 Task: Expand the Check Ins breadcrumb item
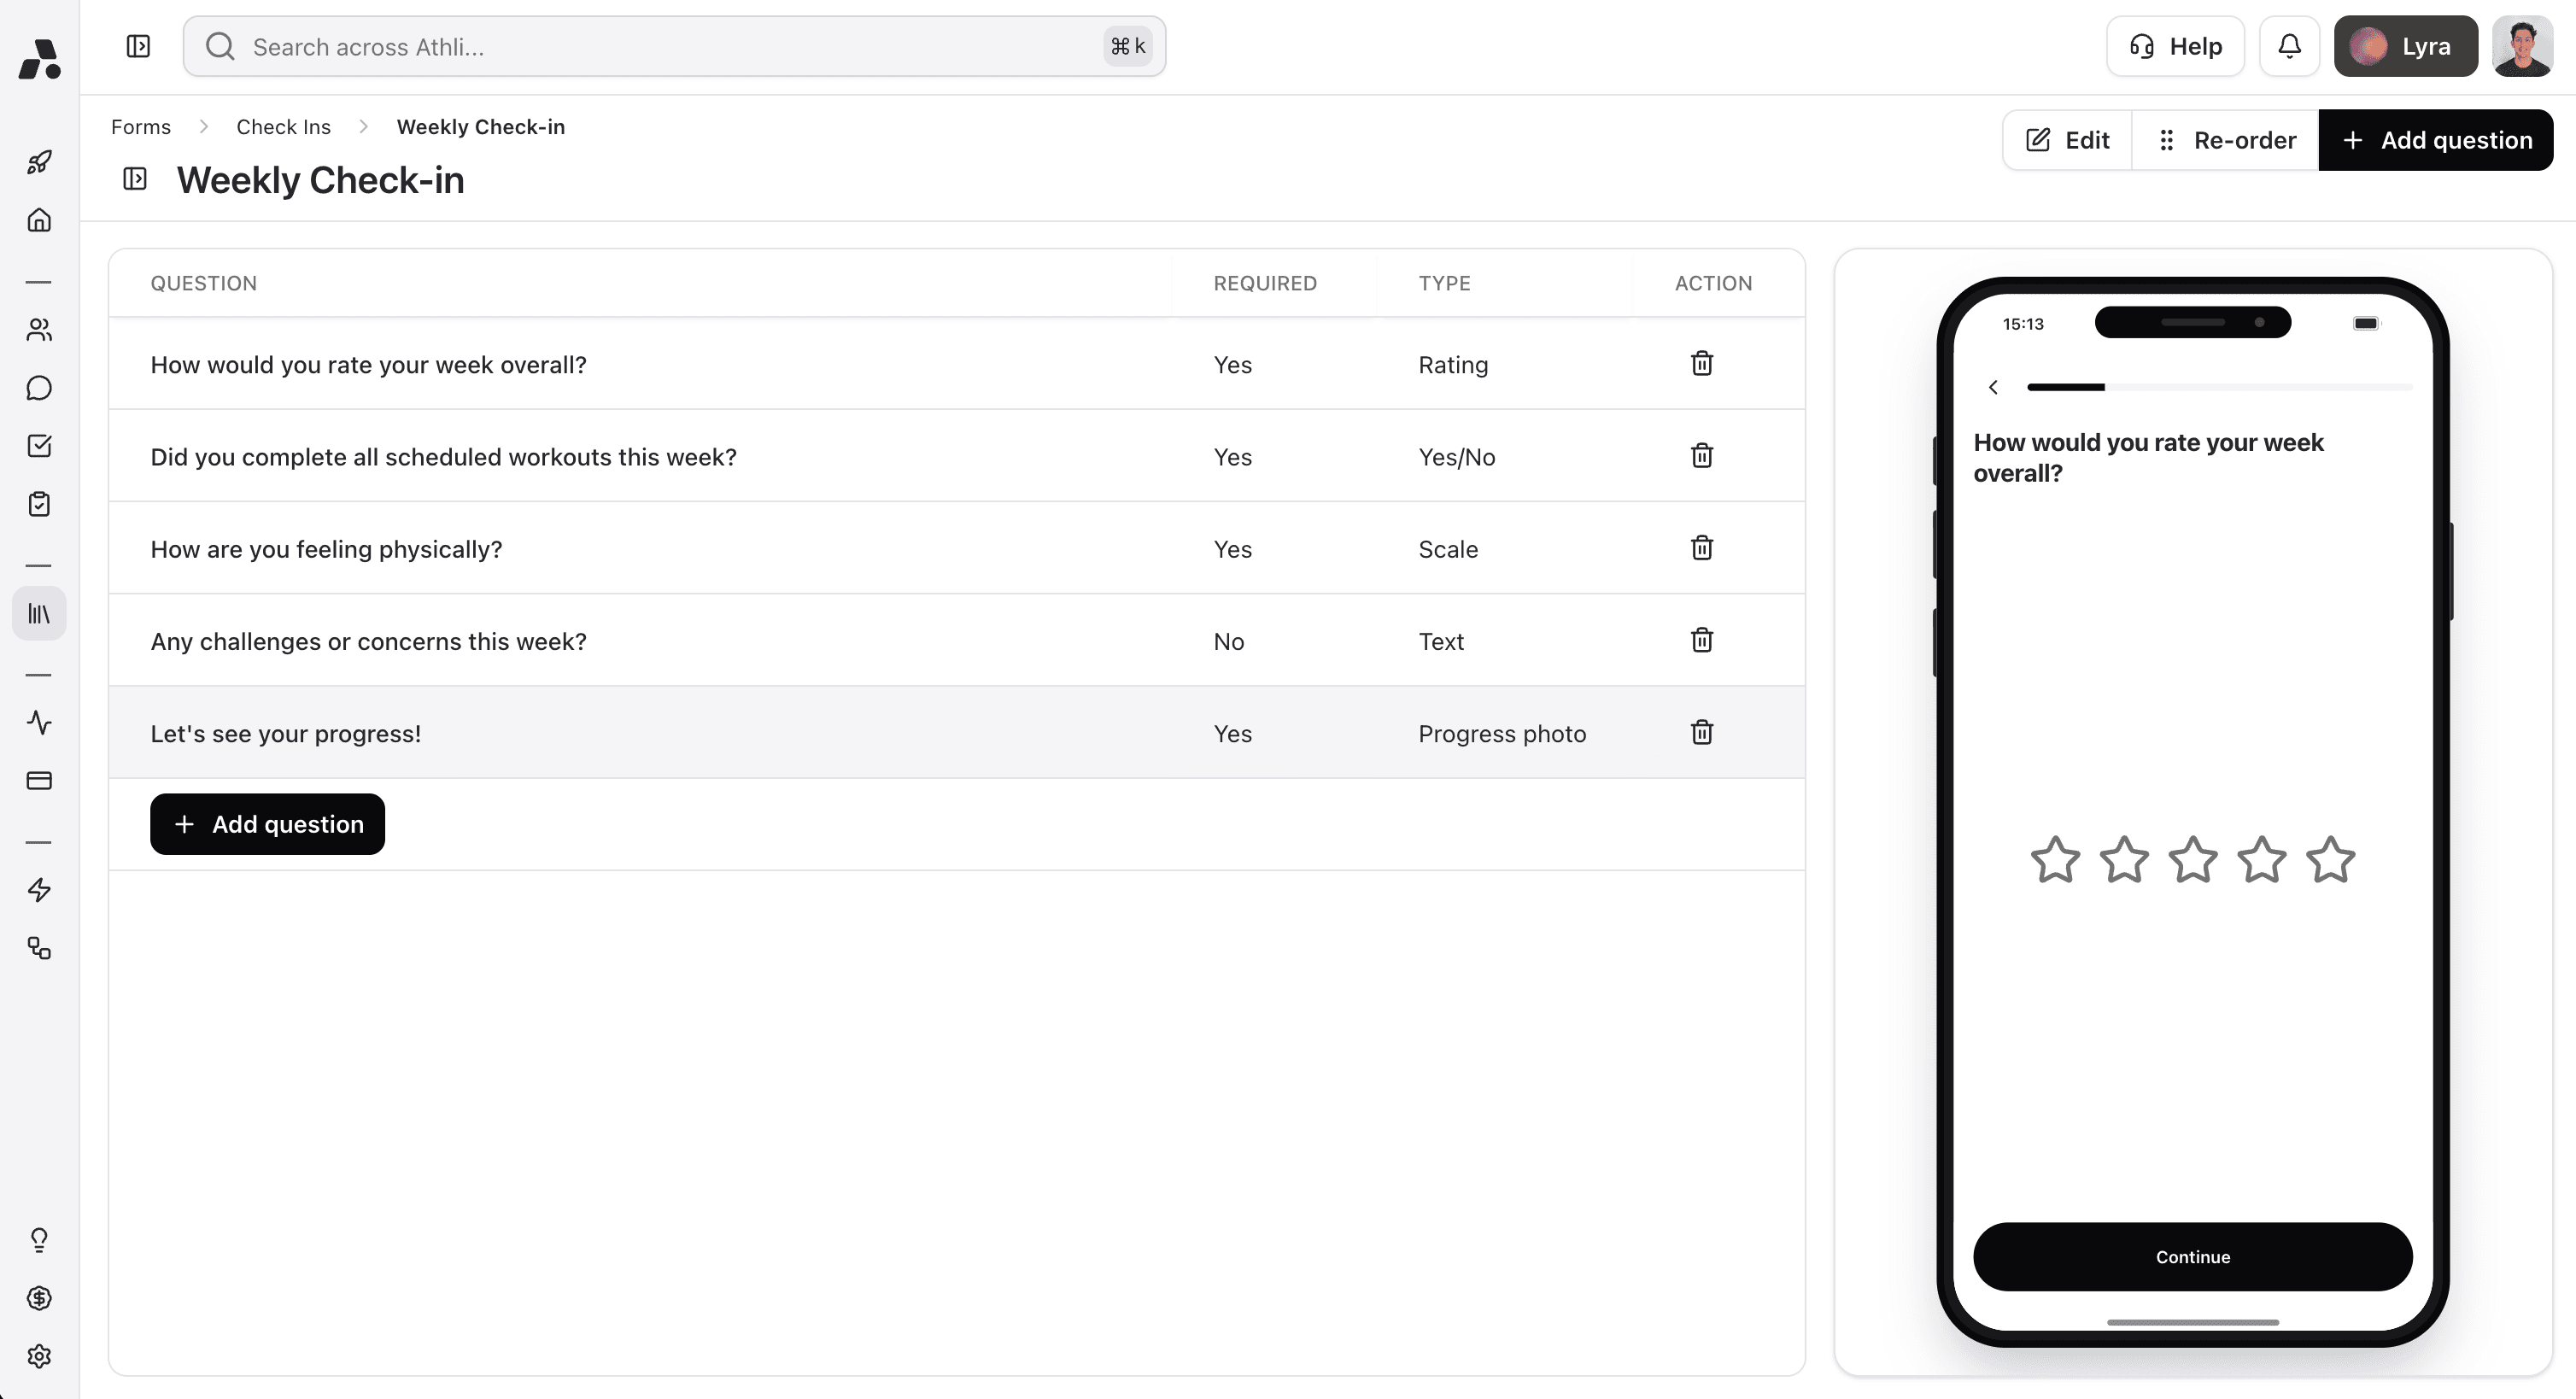283,126
